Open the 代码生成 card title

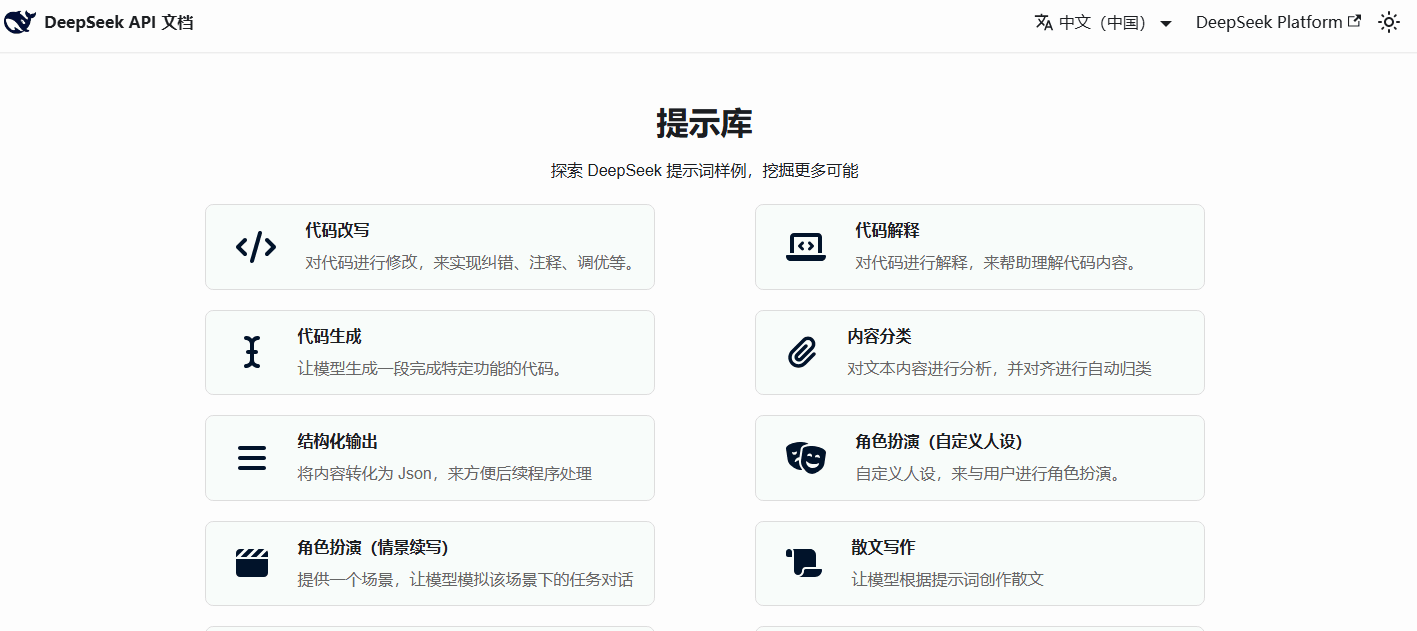[329, 336]
